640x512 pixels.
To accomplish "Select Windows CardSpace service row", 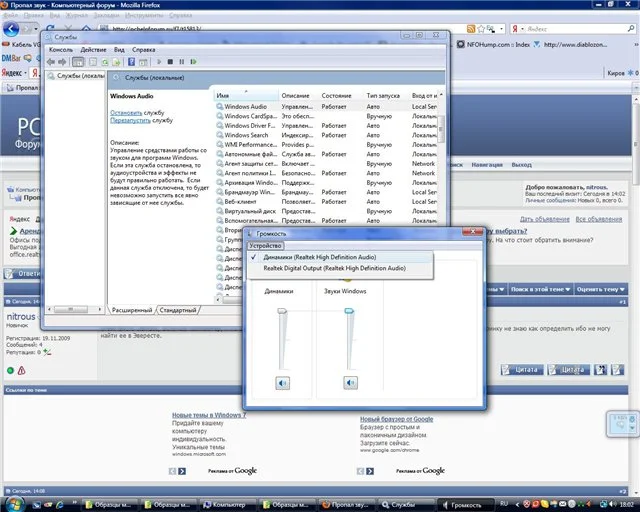I will pos(326,116).
